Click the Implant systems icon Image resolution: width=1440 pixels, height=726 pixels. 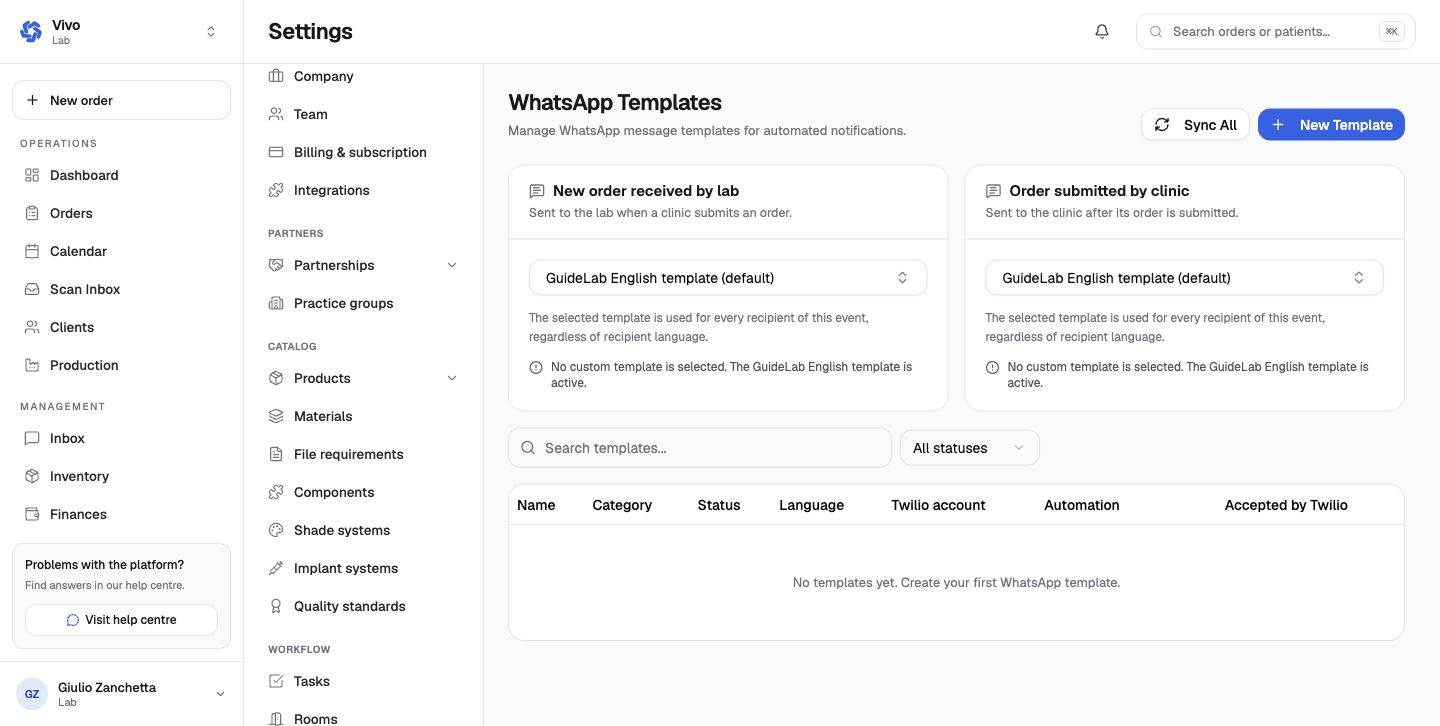tap(276, 568)
